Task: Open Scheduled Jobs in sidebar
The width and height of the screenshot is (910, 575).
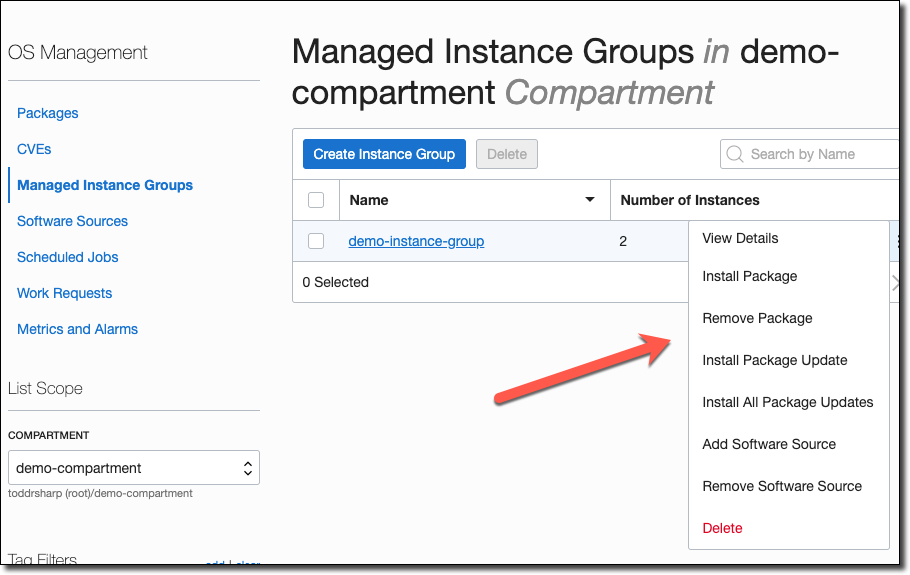Action: pos(67,257)
